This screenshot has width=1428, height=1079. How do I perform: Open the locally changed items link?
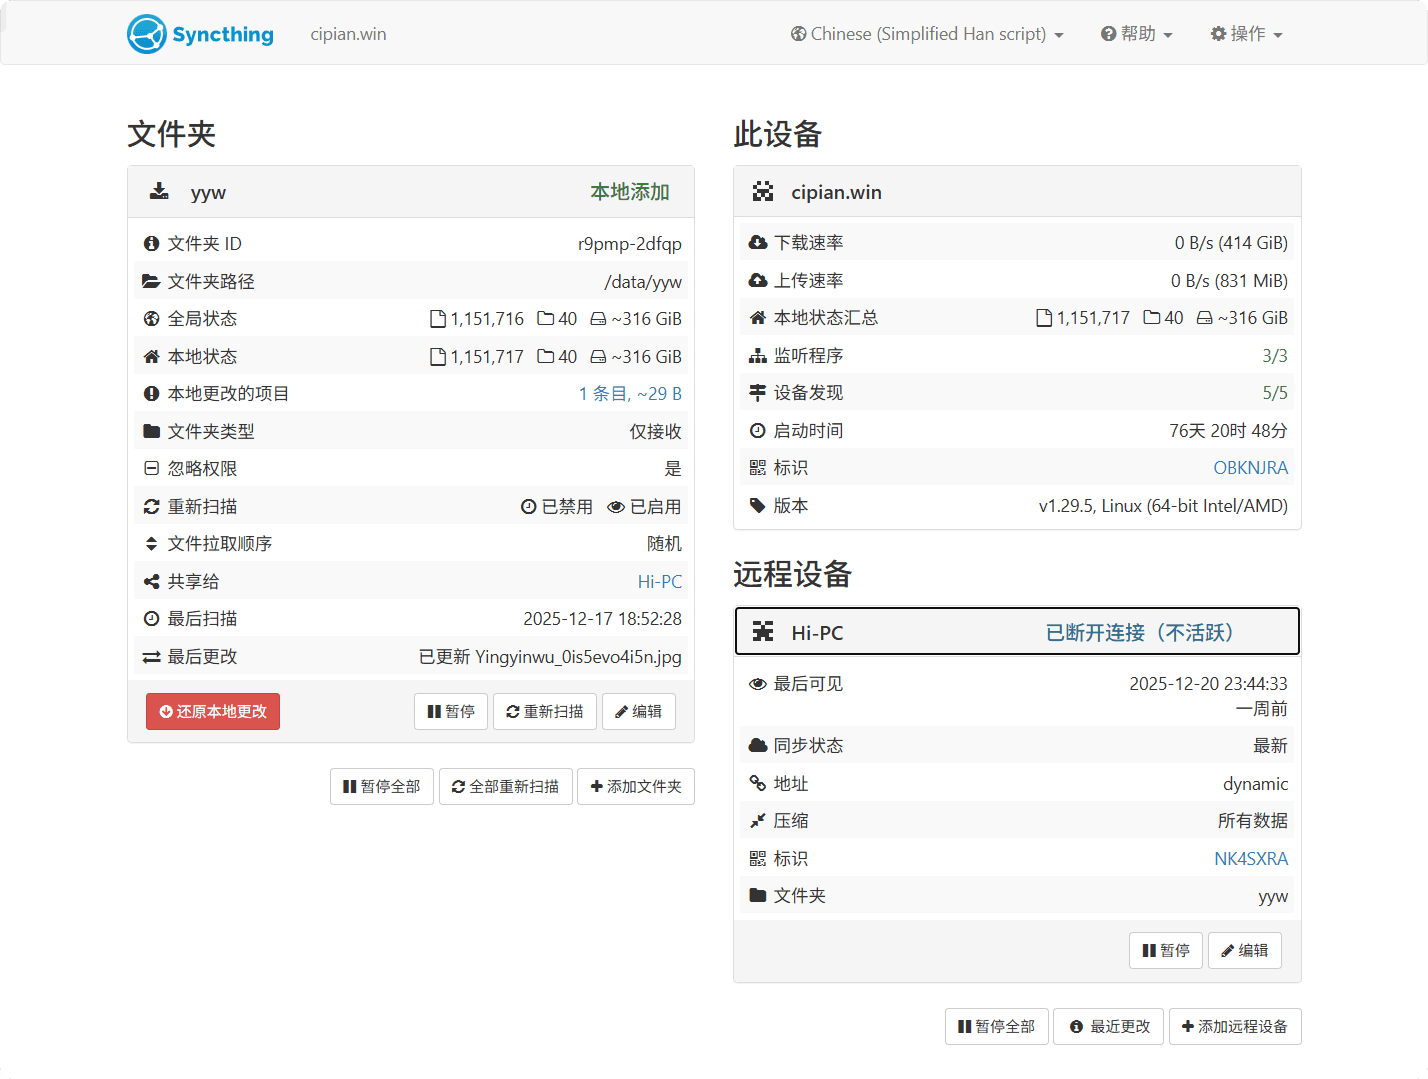(630, 394)
